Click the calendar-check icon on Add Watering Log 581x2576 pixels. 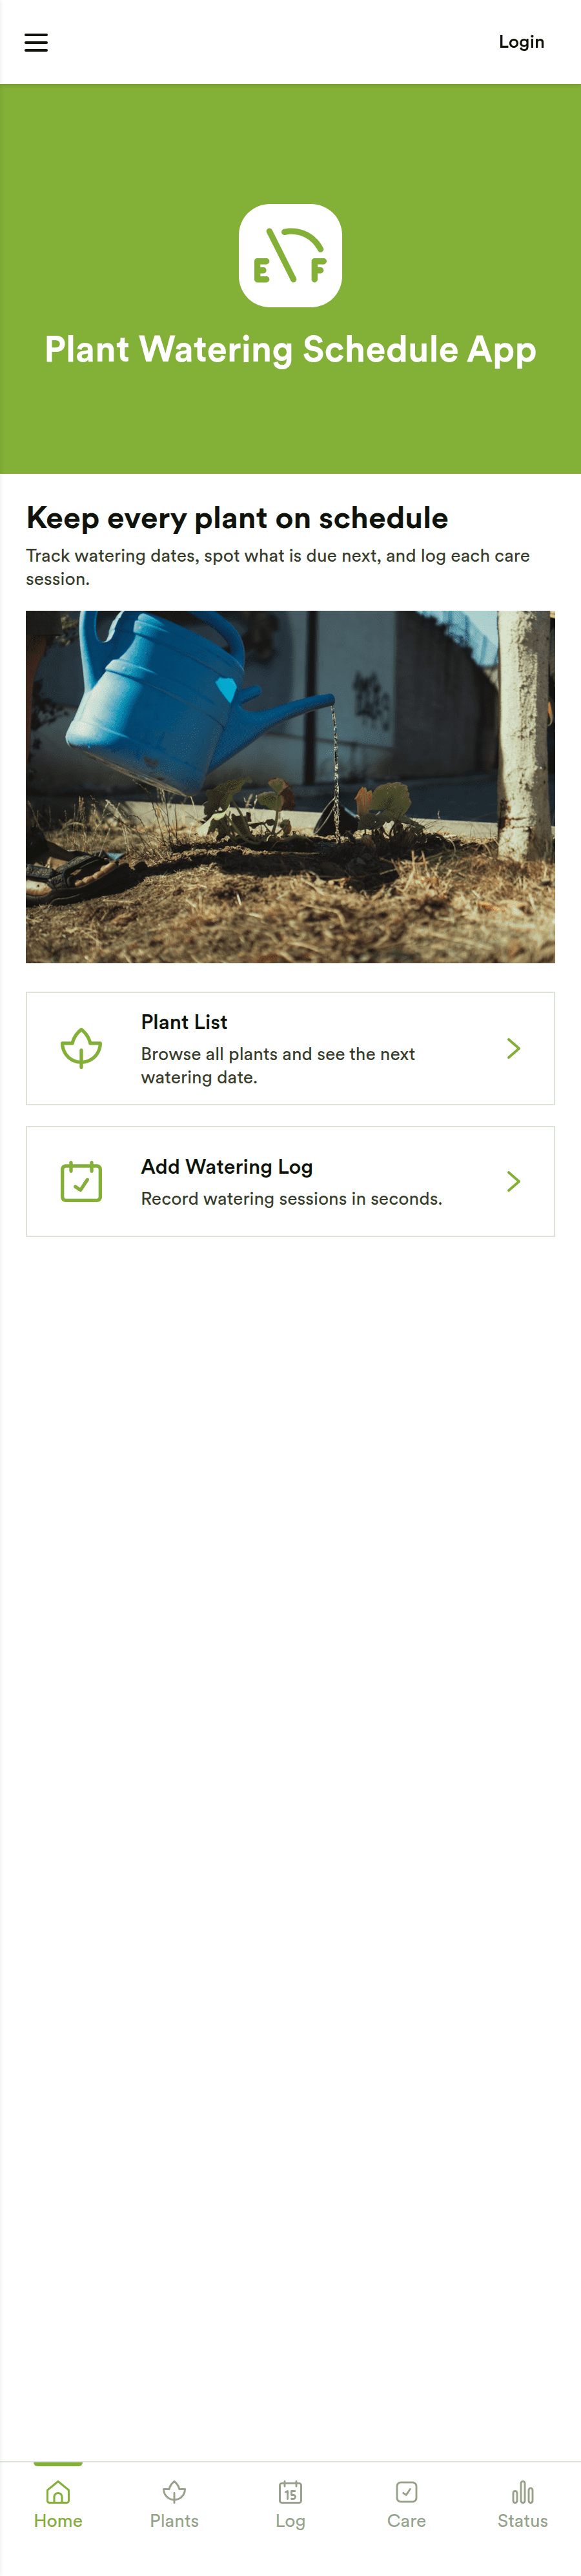tap(81, 1181)
